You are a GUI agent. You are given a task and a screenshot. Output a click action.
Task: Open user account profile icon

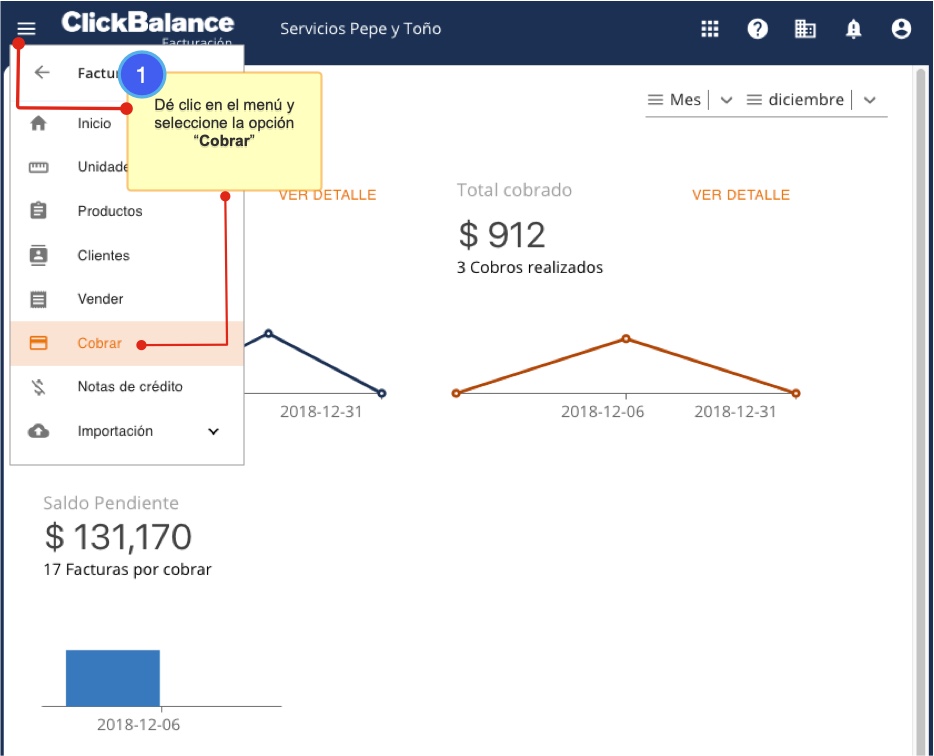pos(901,29)
